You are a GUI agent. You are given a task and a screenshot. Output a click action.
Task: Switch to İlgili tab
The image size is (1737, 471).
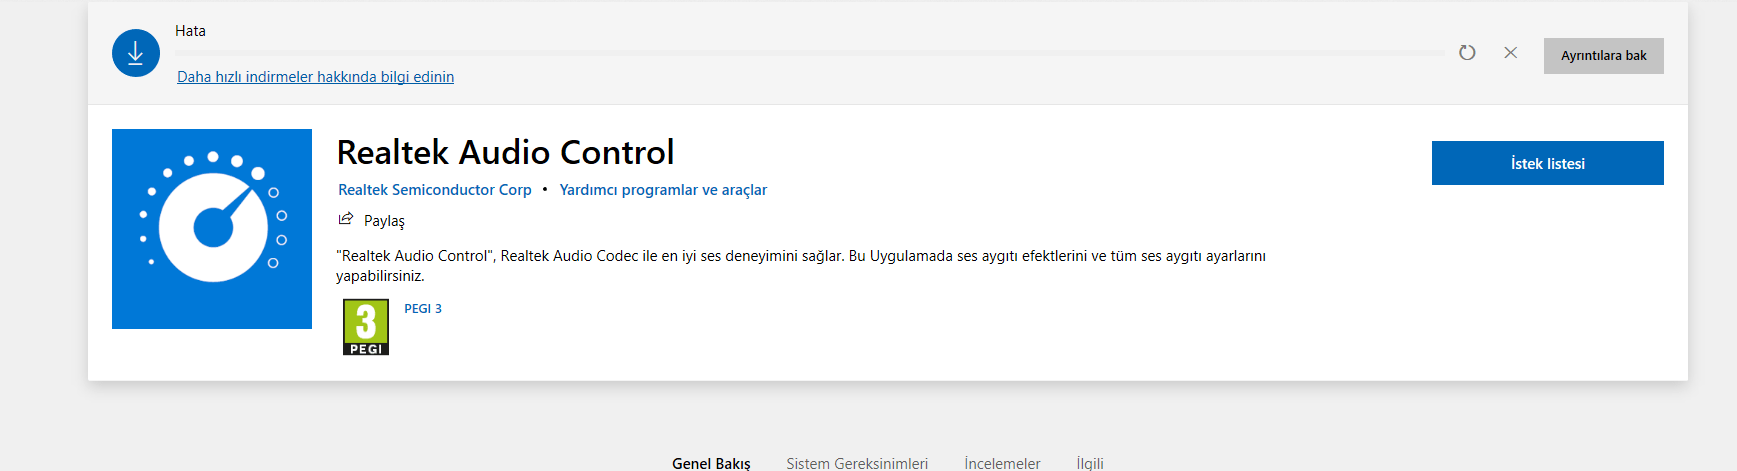coord(1090,463)
